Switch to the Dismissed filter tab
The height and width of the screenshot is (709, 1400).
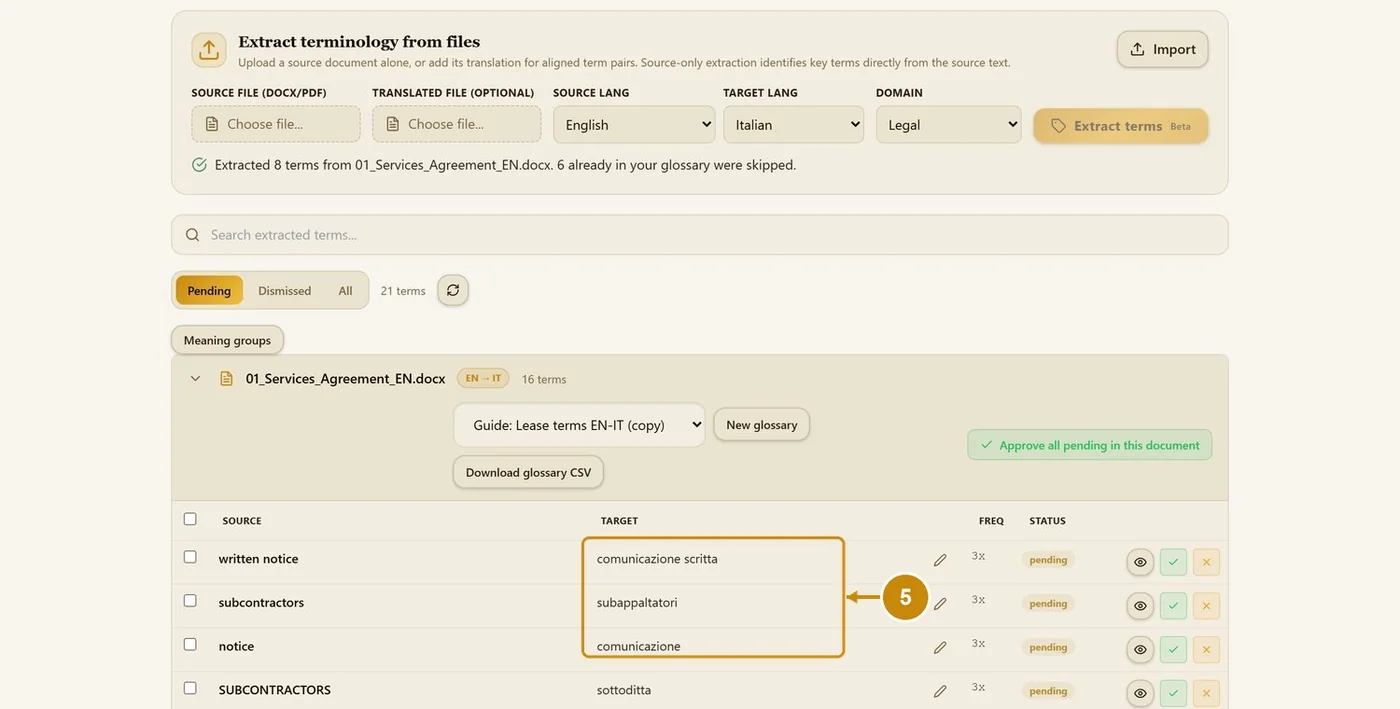(x=285, y=290)
